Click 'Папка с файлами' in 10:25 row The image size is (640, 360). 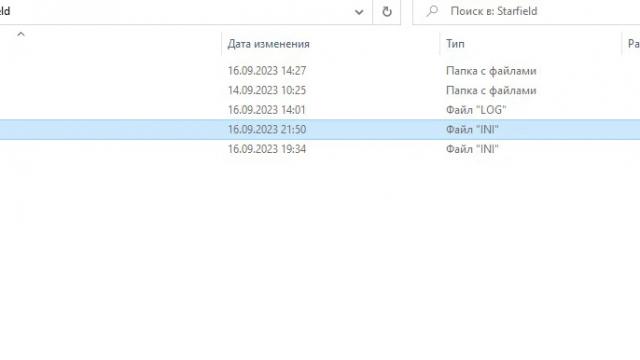point(491,90)
